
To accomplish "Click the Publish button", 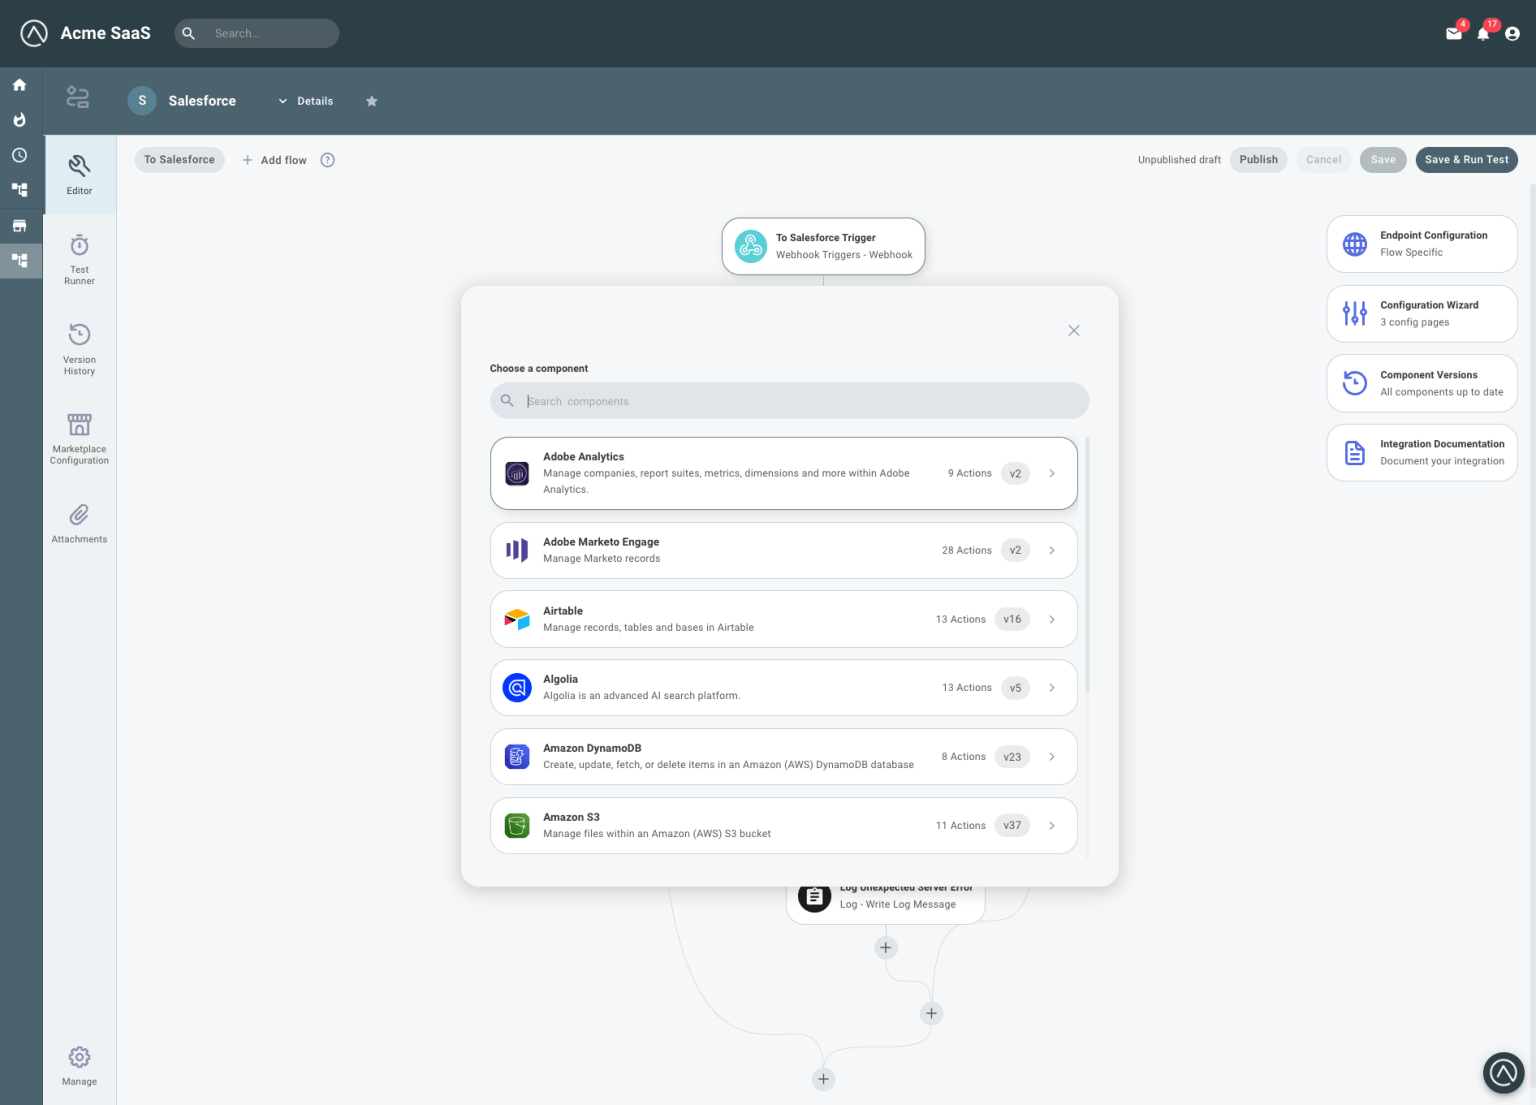I will (1258, 160).
